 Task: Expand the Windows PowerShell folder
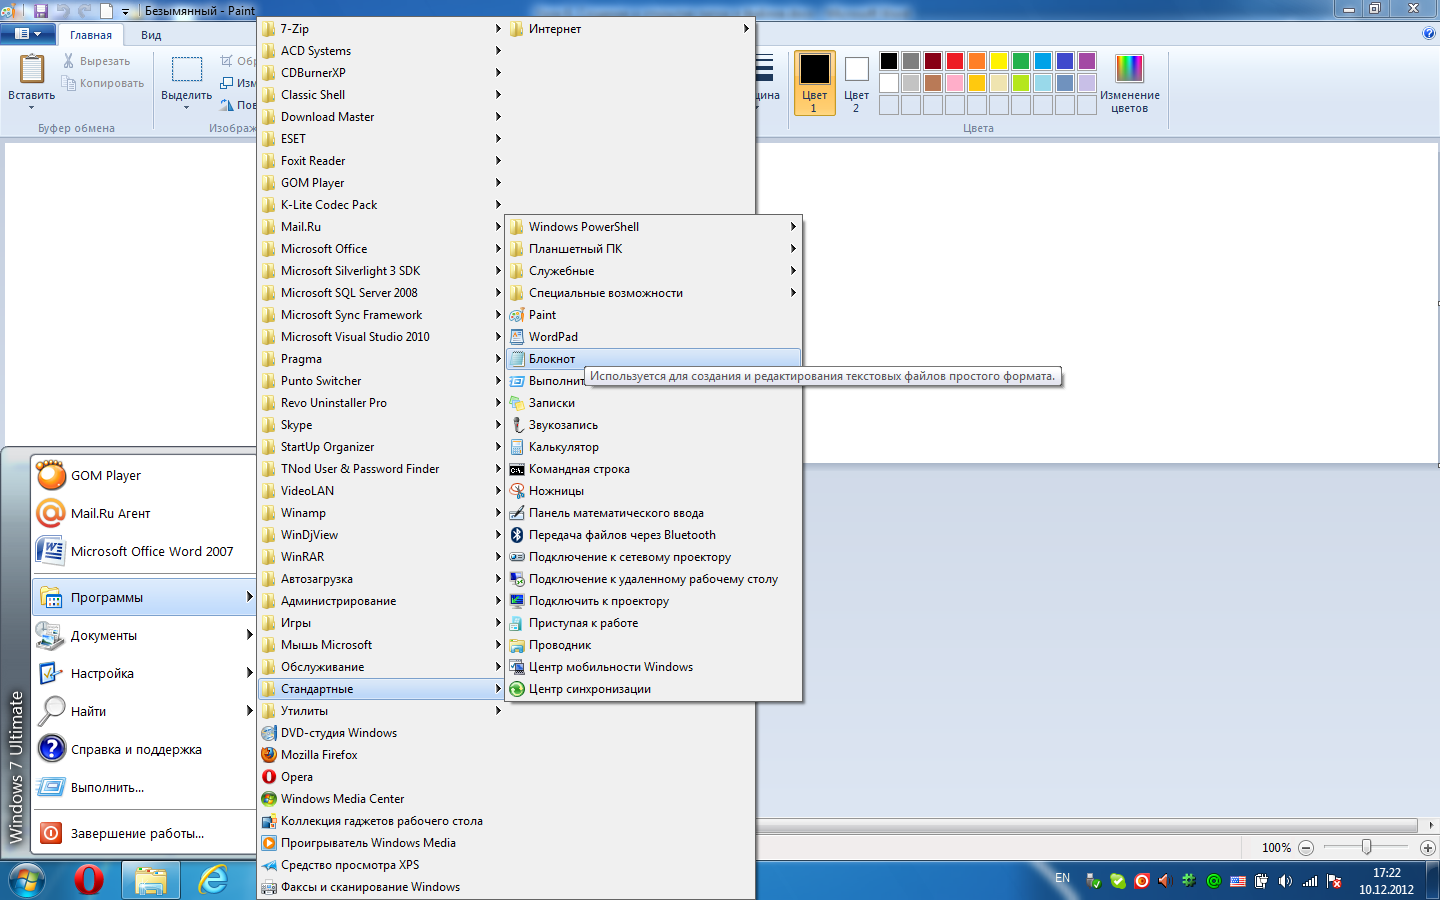coord(653,227)
